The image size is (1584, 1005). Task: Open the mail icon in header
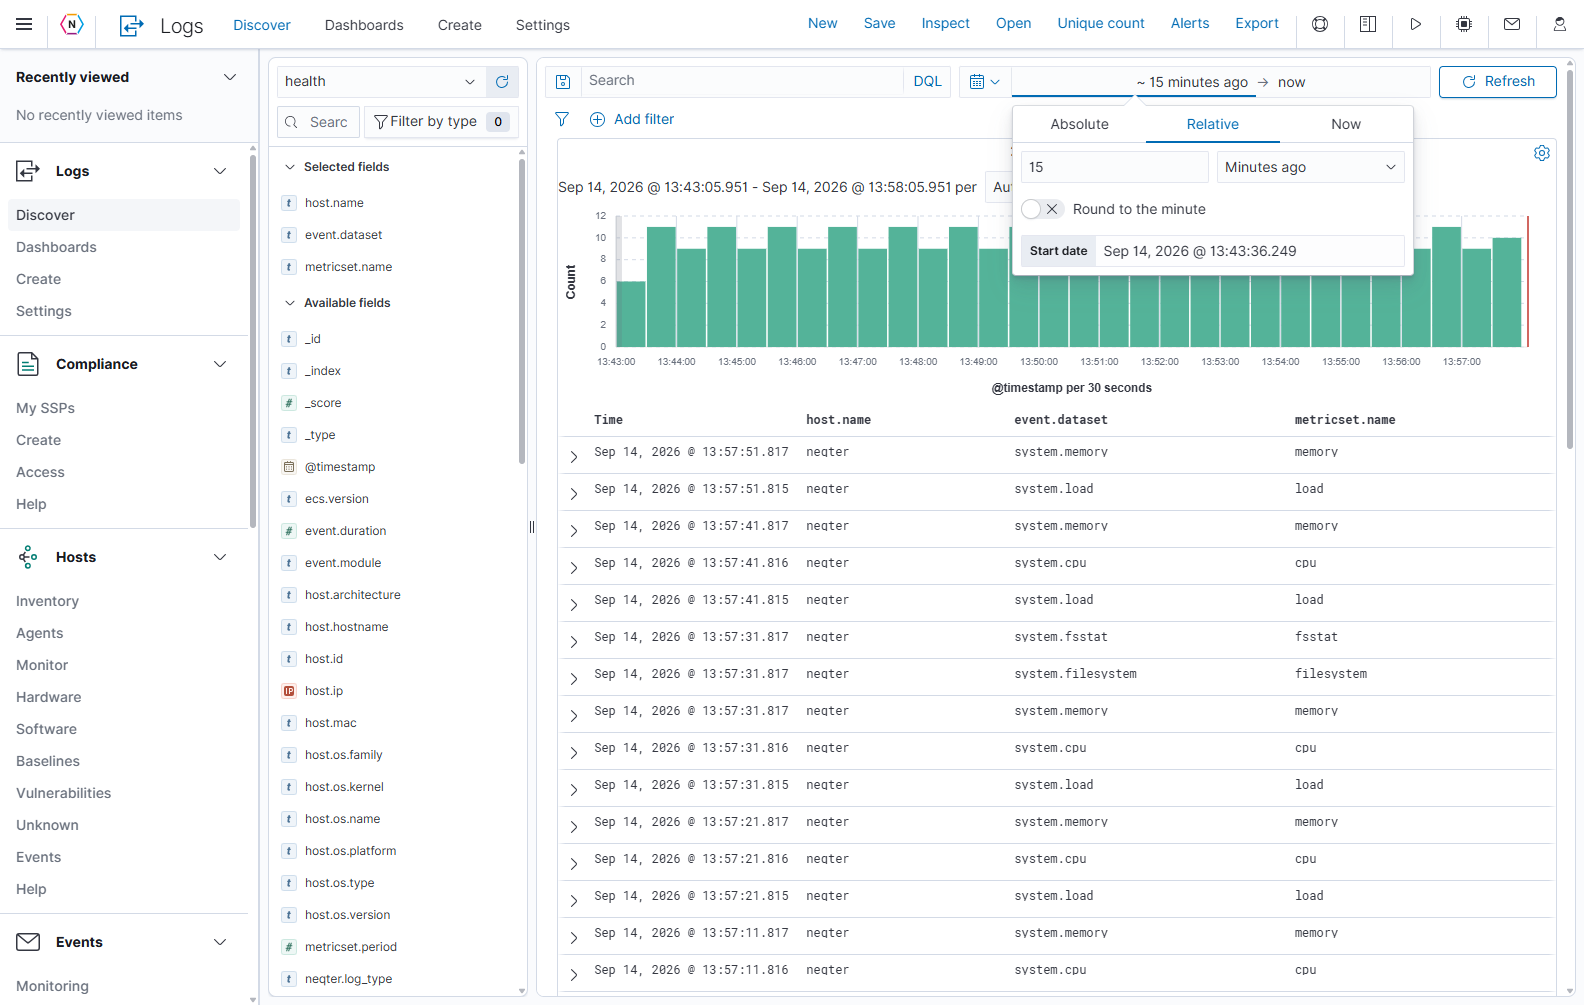[1512, 24]
